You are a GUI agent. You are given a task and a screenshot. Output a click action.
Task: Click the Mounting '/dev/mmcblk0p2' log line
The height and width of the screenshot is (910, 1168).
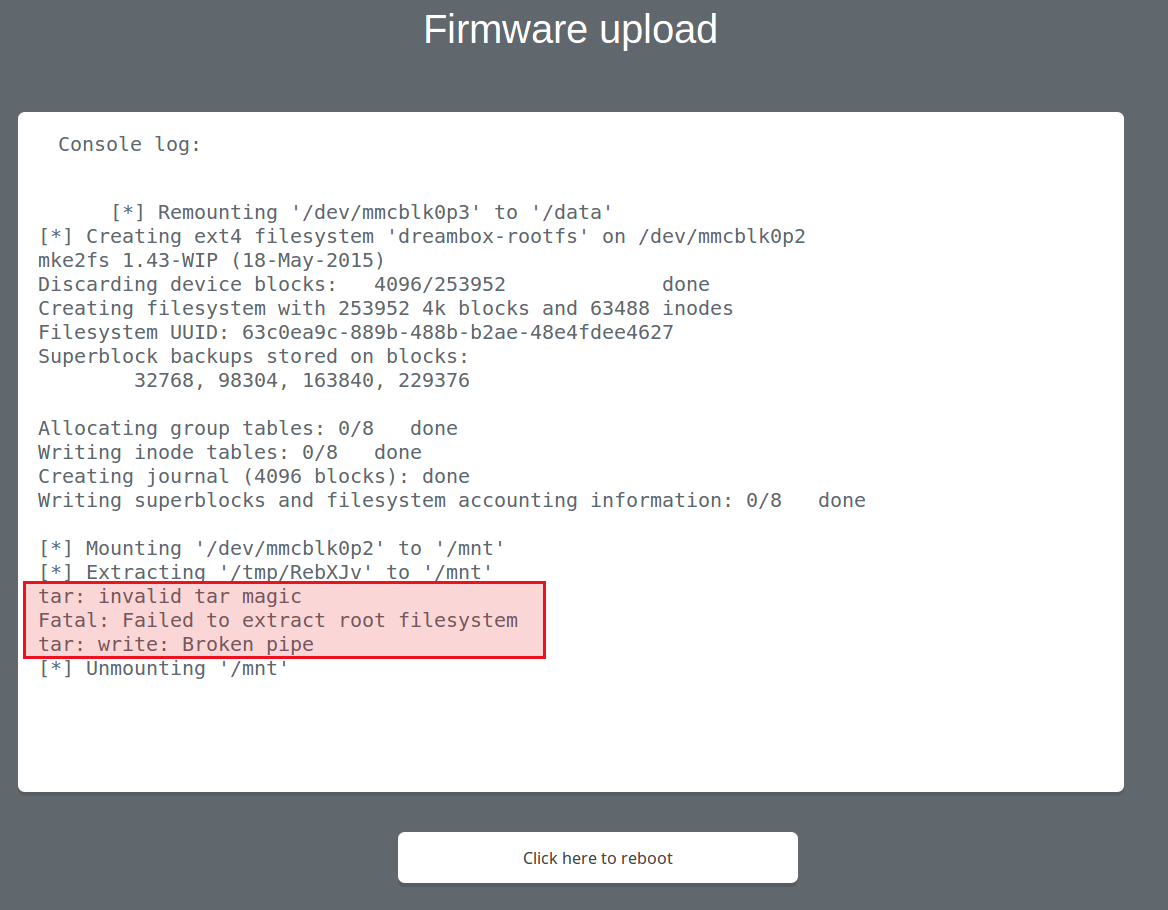[271, 548]
